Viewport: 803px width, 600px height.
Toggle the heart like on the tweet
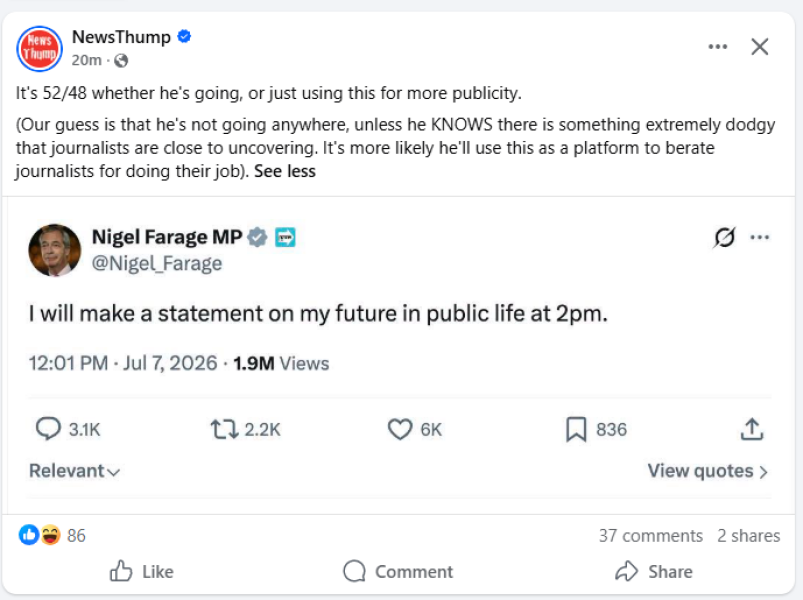[x=399, y=430]
